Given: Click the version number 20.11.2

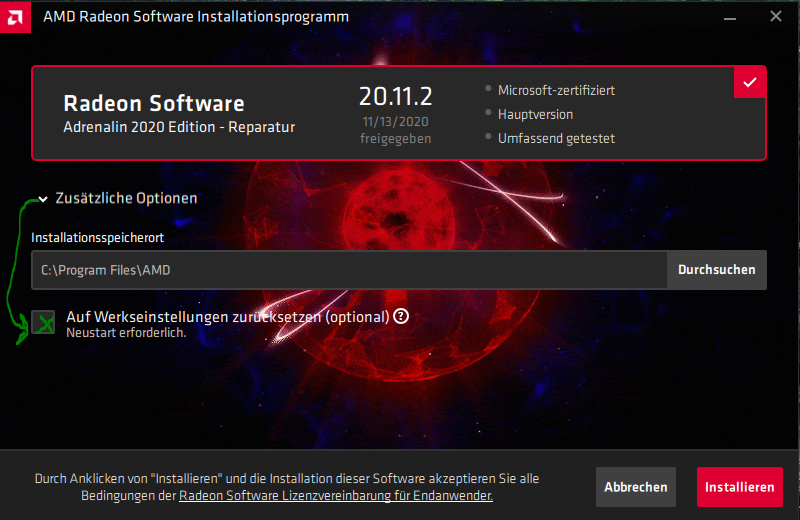Looking at the screenshot, I should coord(395,96).
